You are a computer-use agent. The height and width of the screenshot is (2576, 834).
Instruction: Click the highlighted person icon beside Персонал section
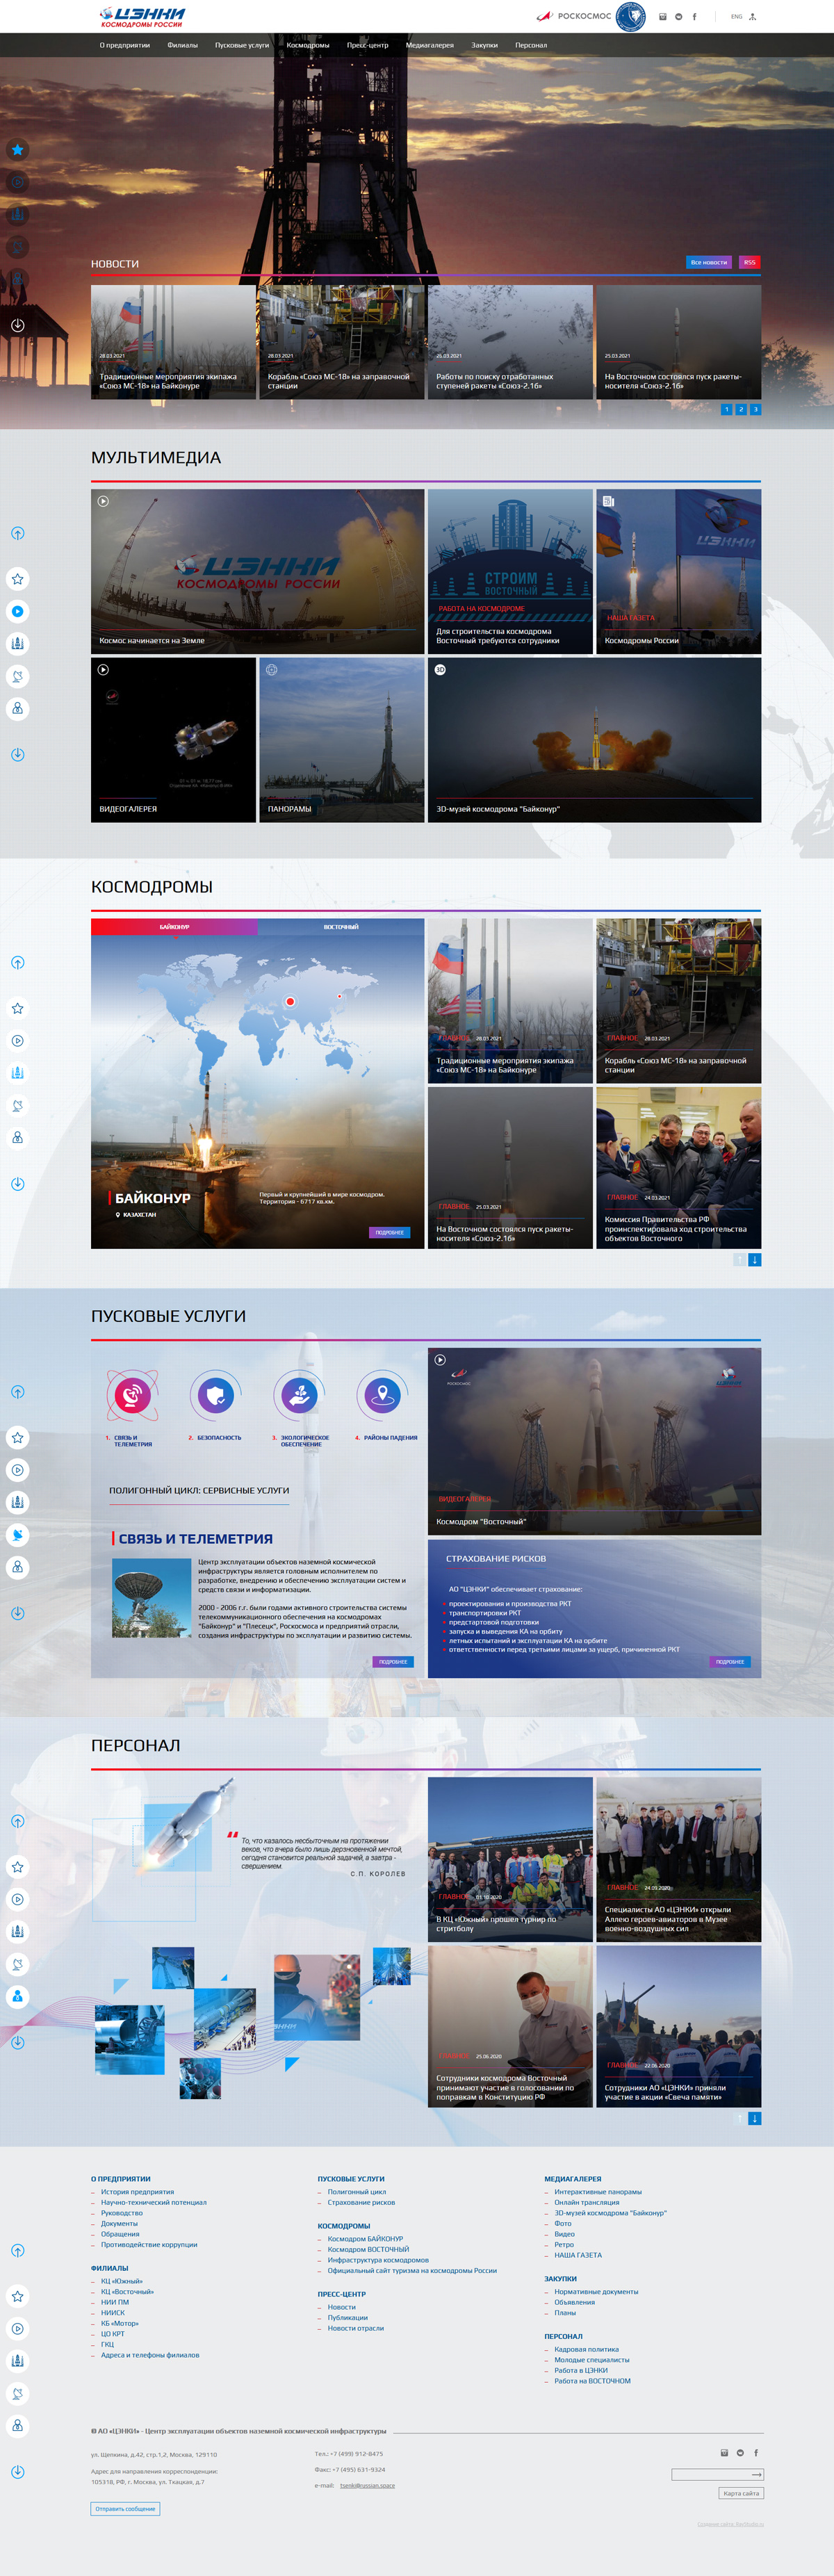(x=18, y=1997)
